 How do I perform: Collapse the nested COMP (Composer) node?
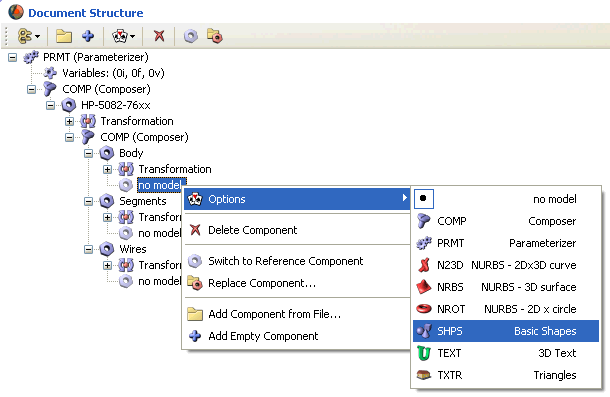point(69,137)
